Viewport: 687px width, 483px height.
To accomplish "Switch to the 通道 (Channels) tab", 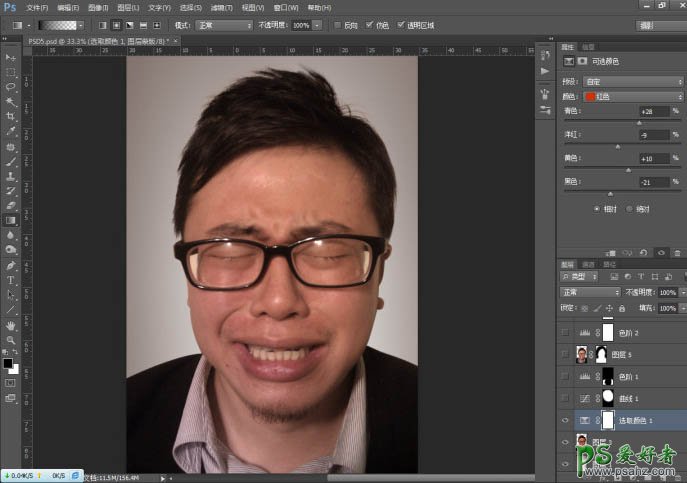I will (x=588, y=264).
